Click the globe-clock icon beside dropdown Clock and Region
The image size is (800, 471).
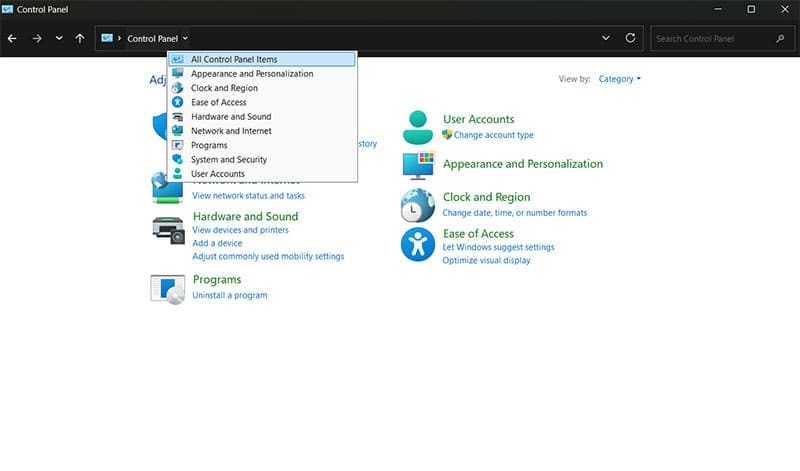point(177,88)
